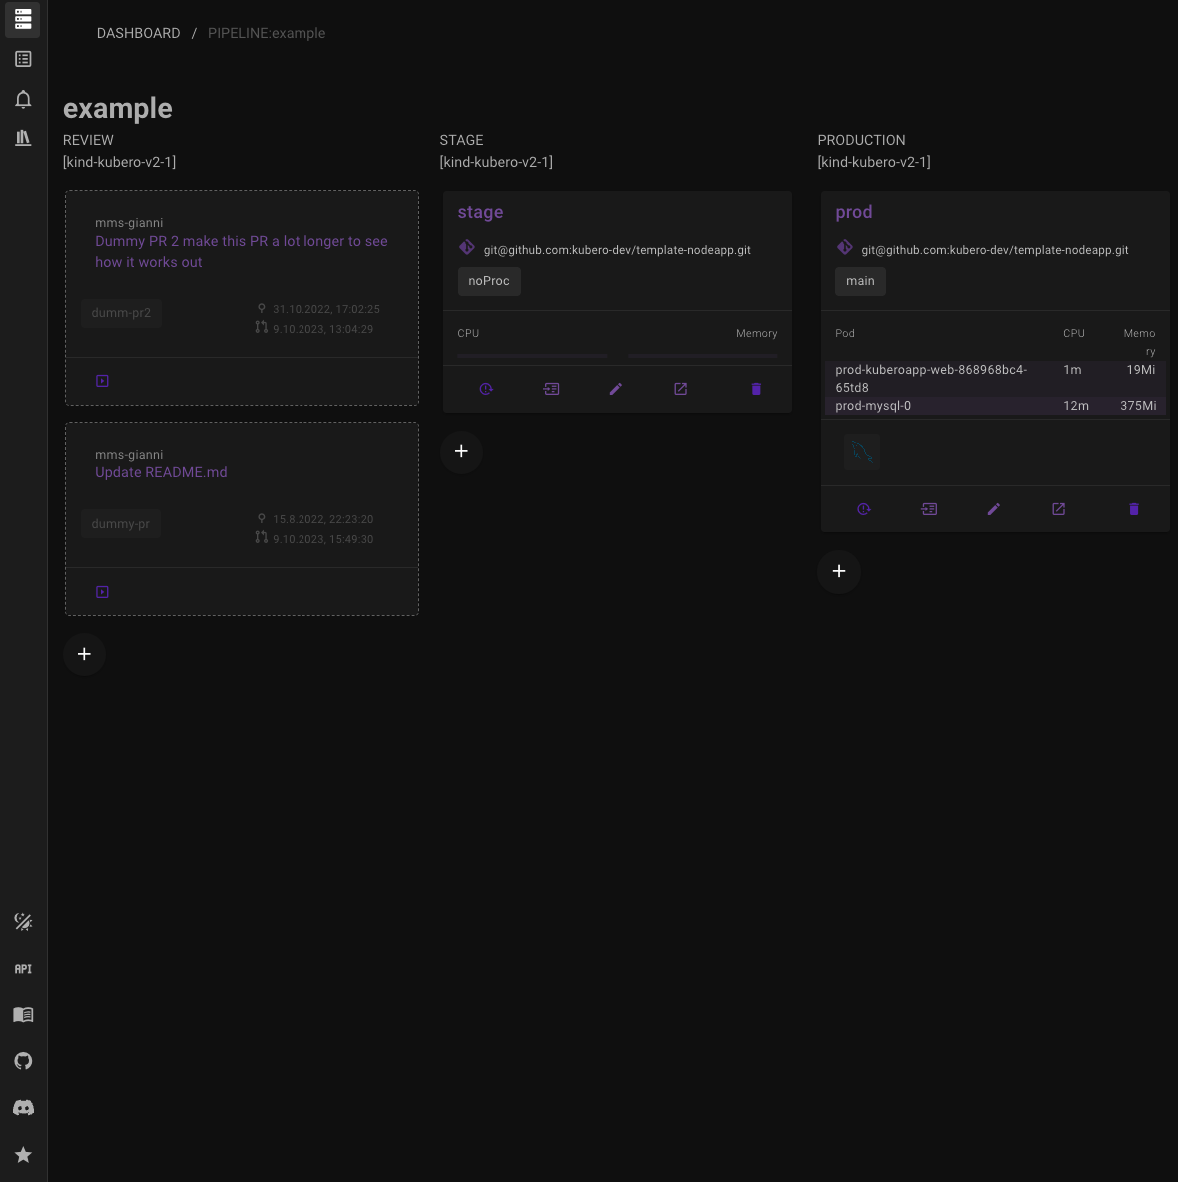Go to DASHBOARD in the breadcrumb

pyautogui.click(x=138, y=33)
